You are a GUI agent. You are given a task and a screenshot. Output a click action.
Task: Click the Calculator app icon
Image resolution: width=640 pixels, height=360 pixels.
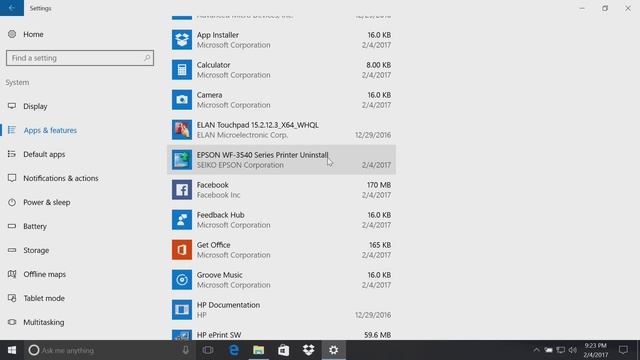pyautogui.click(x=182, y=70)
